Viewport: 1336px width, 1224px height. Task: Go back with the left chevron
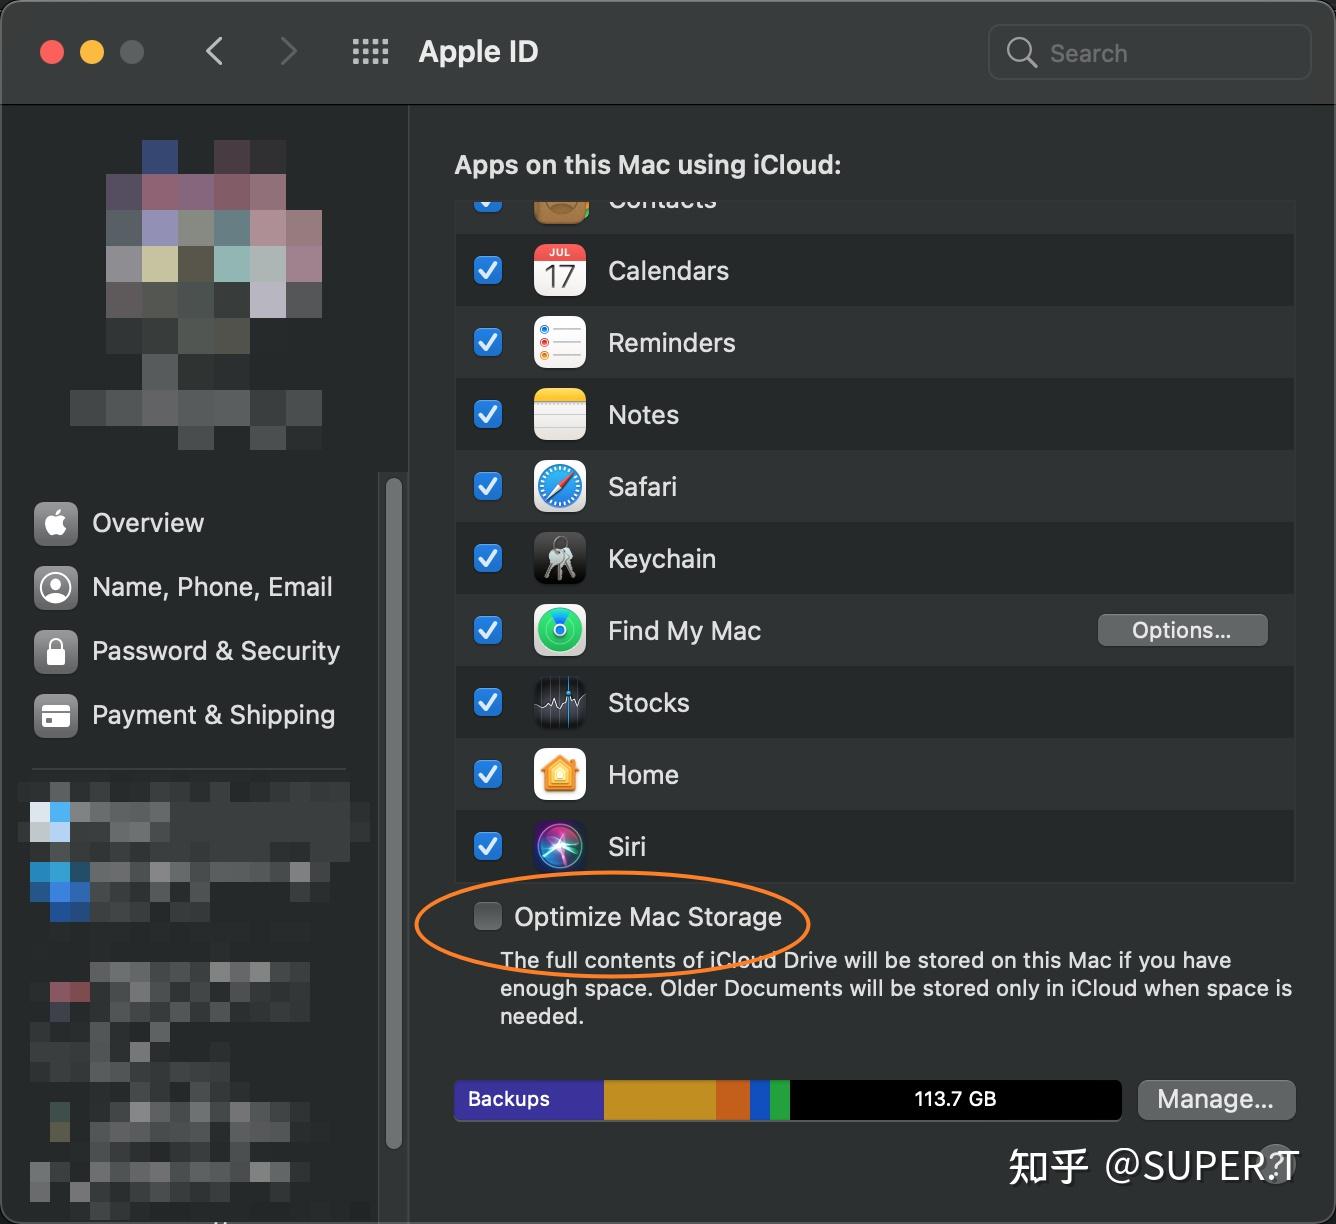pyautogui.click(x=214, y=51)
